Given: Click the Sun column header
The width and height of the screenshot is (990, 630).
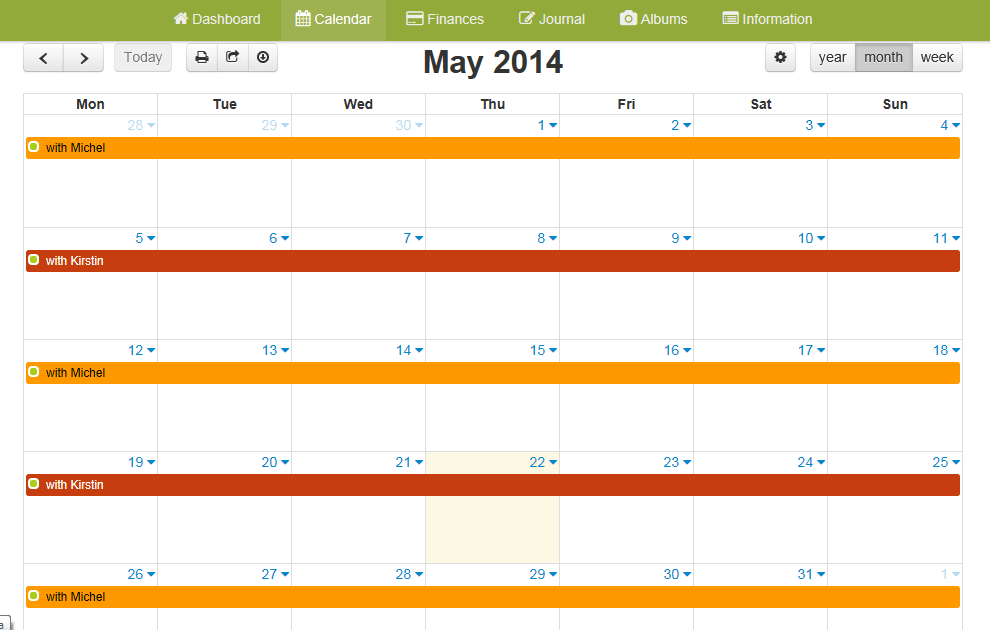Looking at the screenshot, I should (x=895, y=104).
